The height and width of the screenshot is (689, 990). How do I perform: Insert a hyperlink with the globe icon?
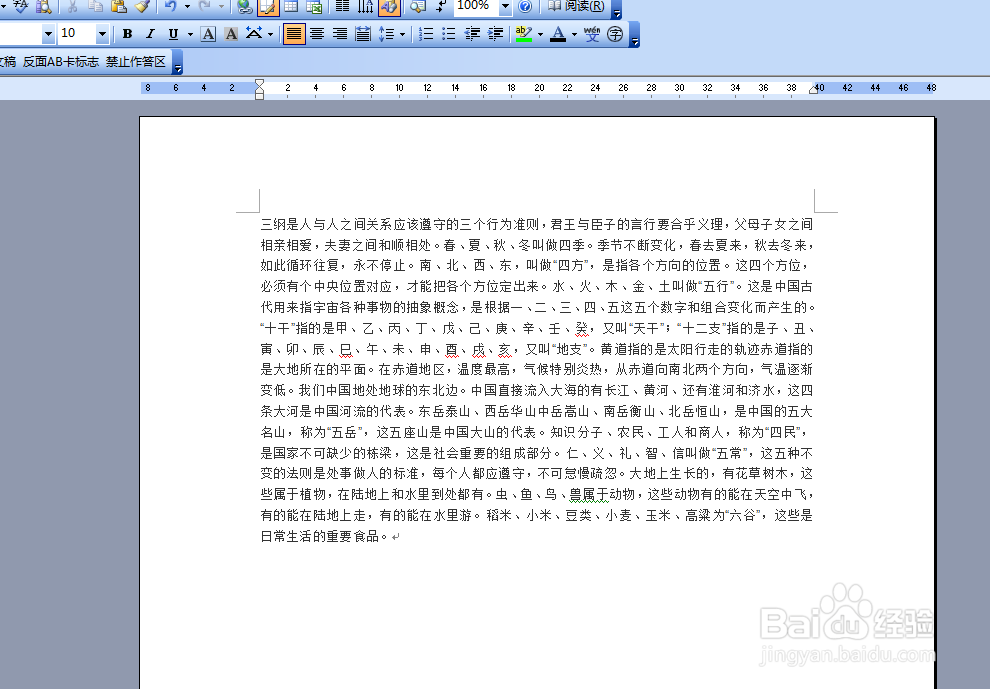[244, 6]
